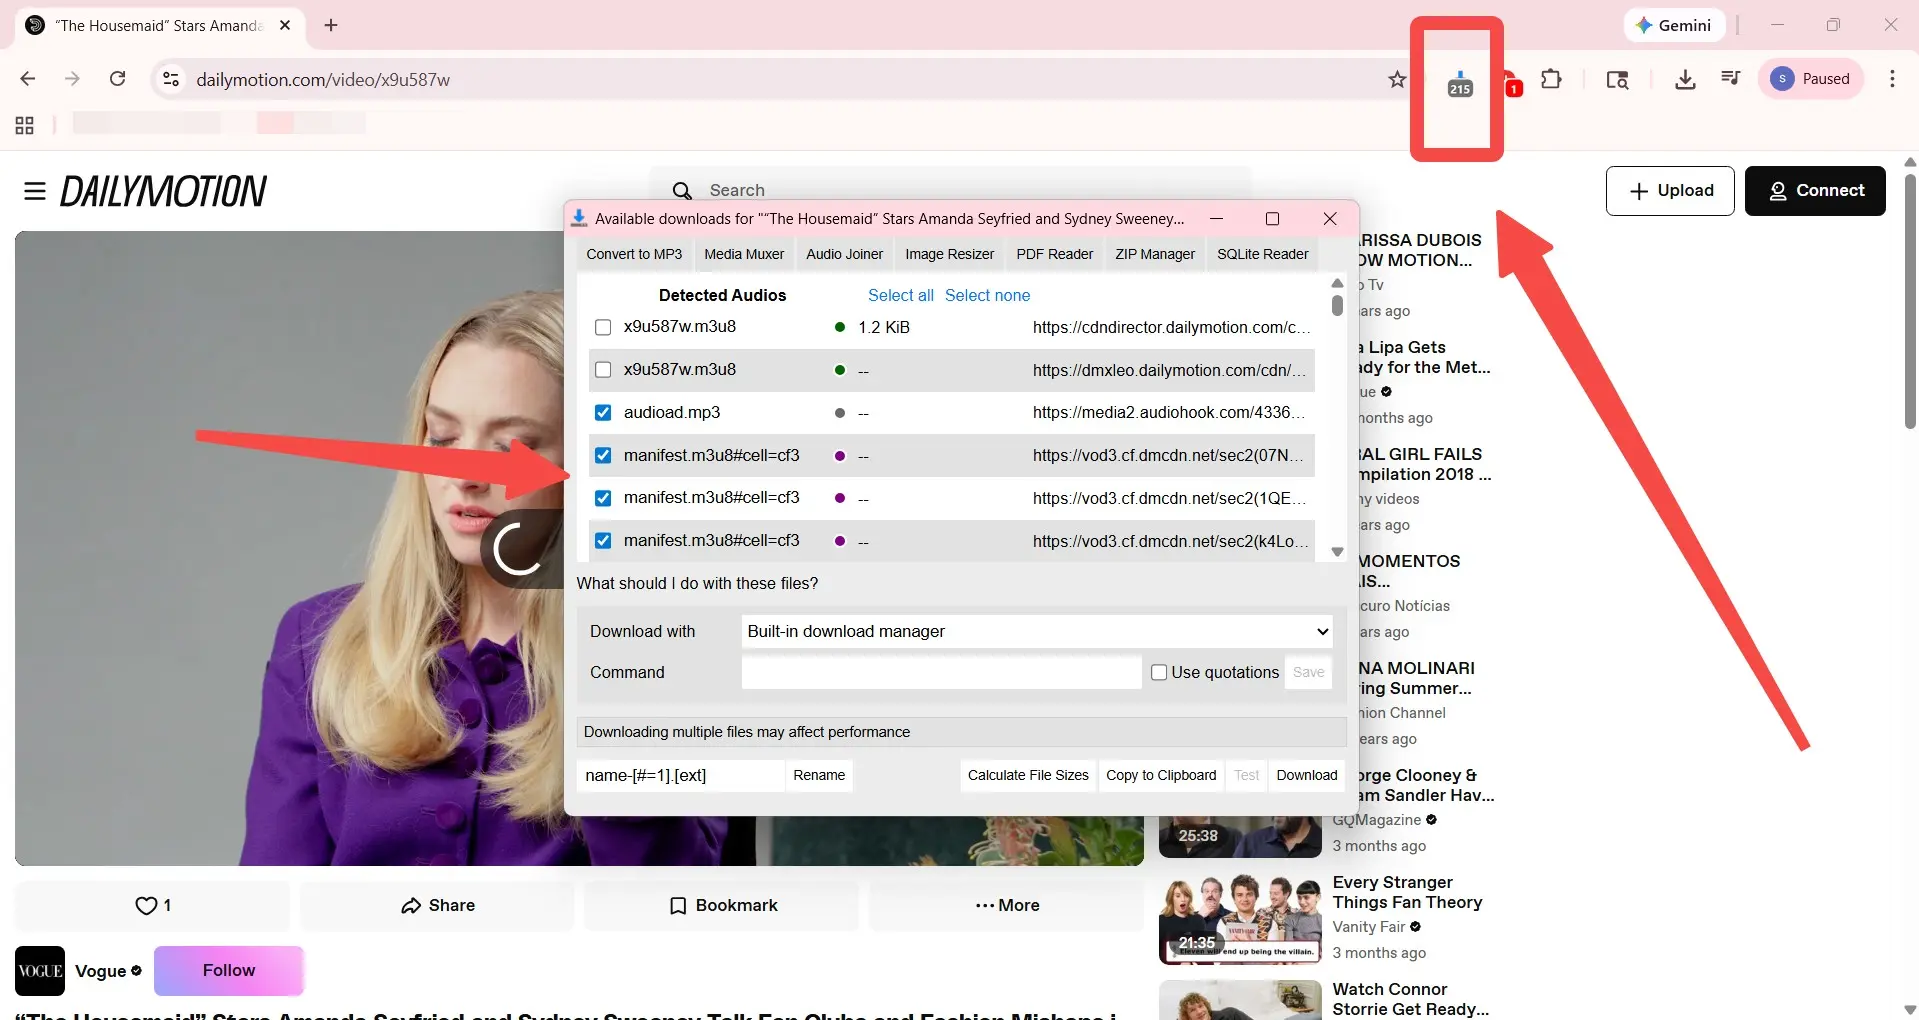Click Copy to Clipboard button
This screenshot has width=1919, height=1020.
click(x=1161, y=775)
